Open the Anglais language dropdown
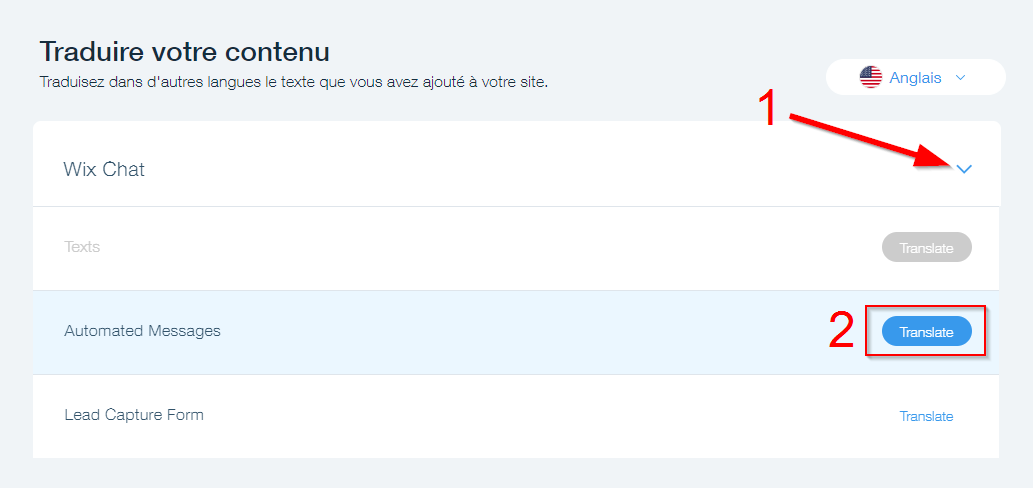Image resolution: width=1033 pixels, height=488 pixels. pos(915,77)
